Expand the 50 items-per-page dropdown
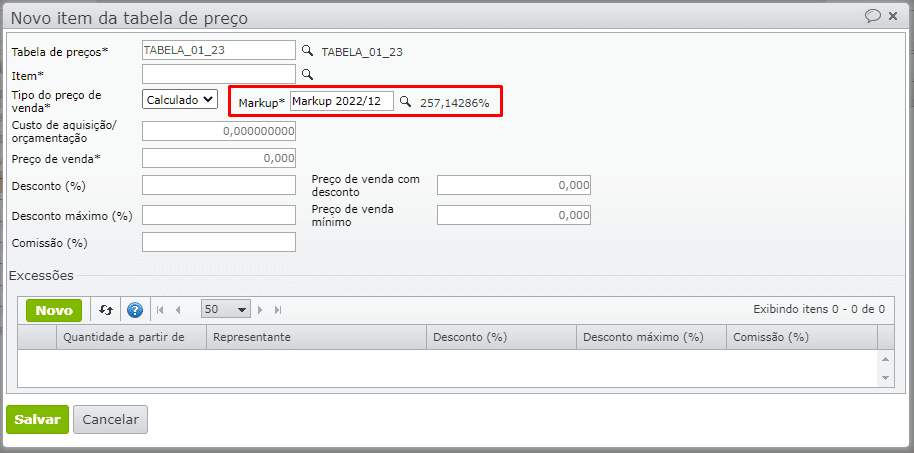The image size is (914, 453). (x=226, y=310)
